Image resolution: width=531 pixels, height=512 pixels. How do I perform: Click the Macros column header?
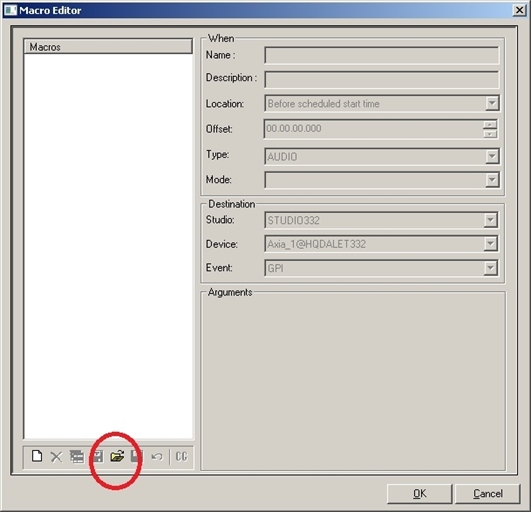(x=108, y=46)
